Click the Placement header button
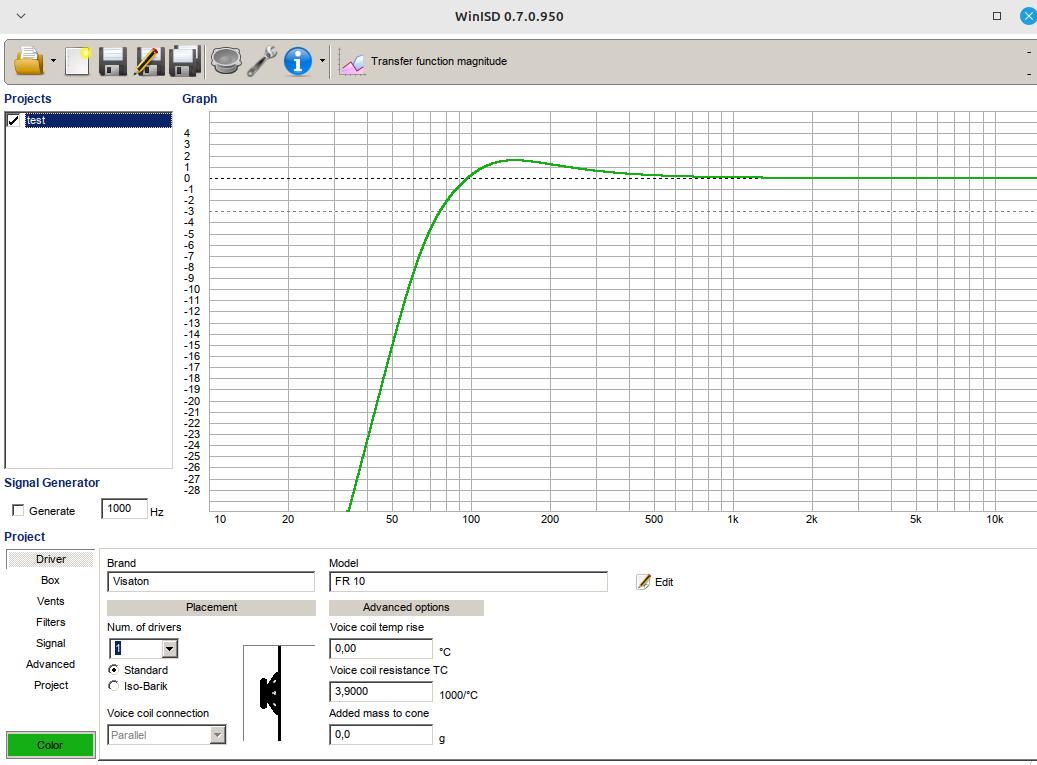The image size is (1037, 765). point(211,607)
